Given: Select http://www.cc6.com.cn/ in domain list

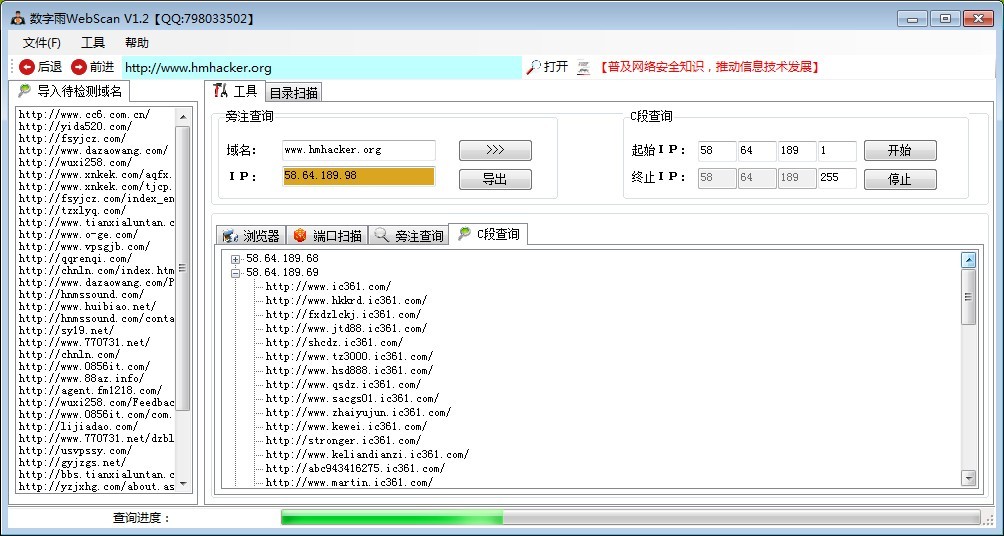Looking at the screenshot, I should [x=85, y=115].
